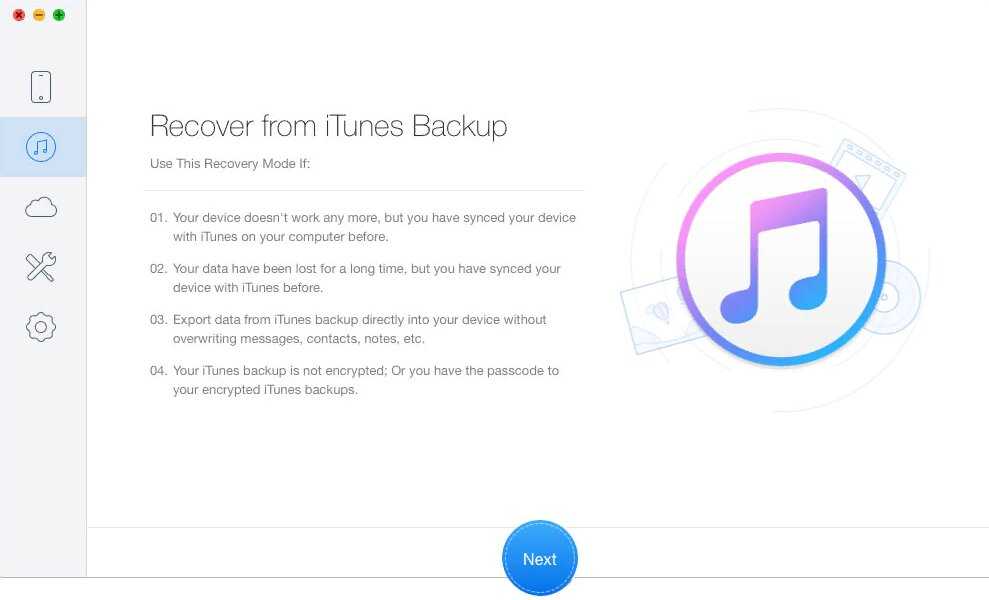Click instruction 03 about exporting data
Viewport: 989px width, 600px height.
348,329
